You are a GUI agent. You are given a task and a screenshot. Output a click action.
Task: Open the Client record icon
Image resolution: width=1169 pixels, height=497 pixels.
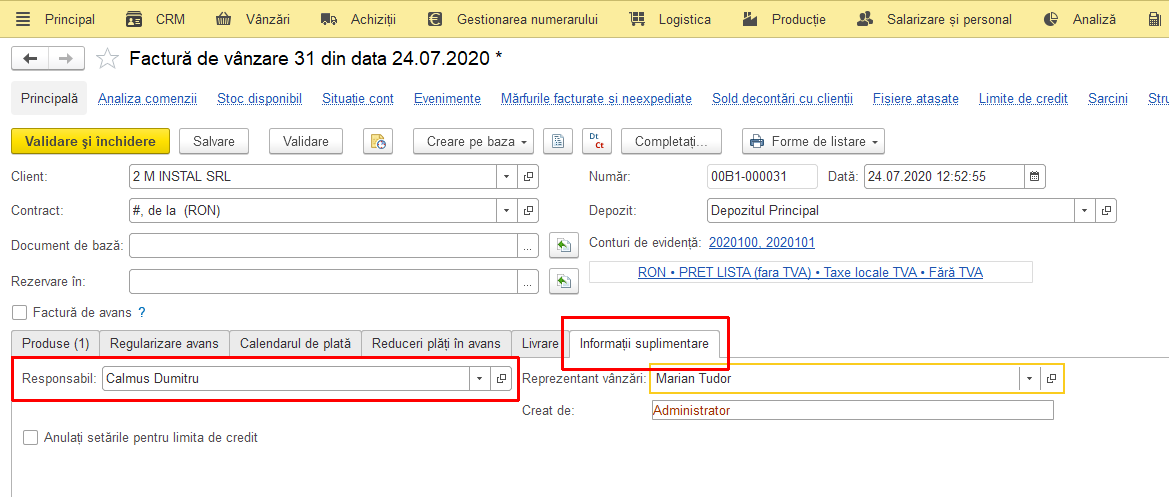pyautogui.click(x=529, y=177)
